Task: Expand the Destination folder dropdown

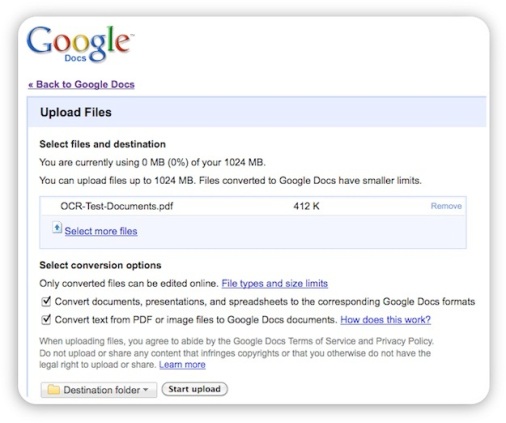Action: (99, 390)
